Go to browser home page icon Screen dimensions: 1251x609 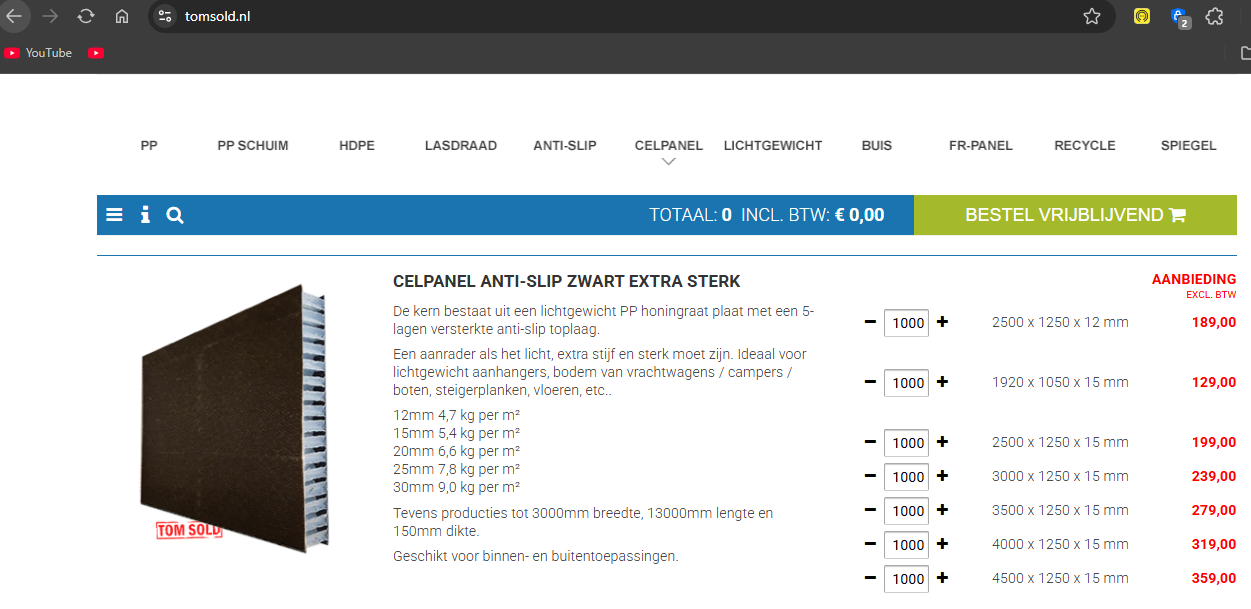(122, 16)
